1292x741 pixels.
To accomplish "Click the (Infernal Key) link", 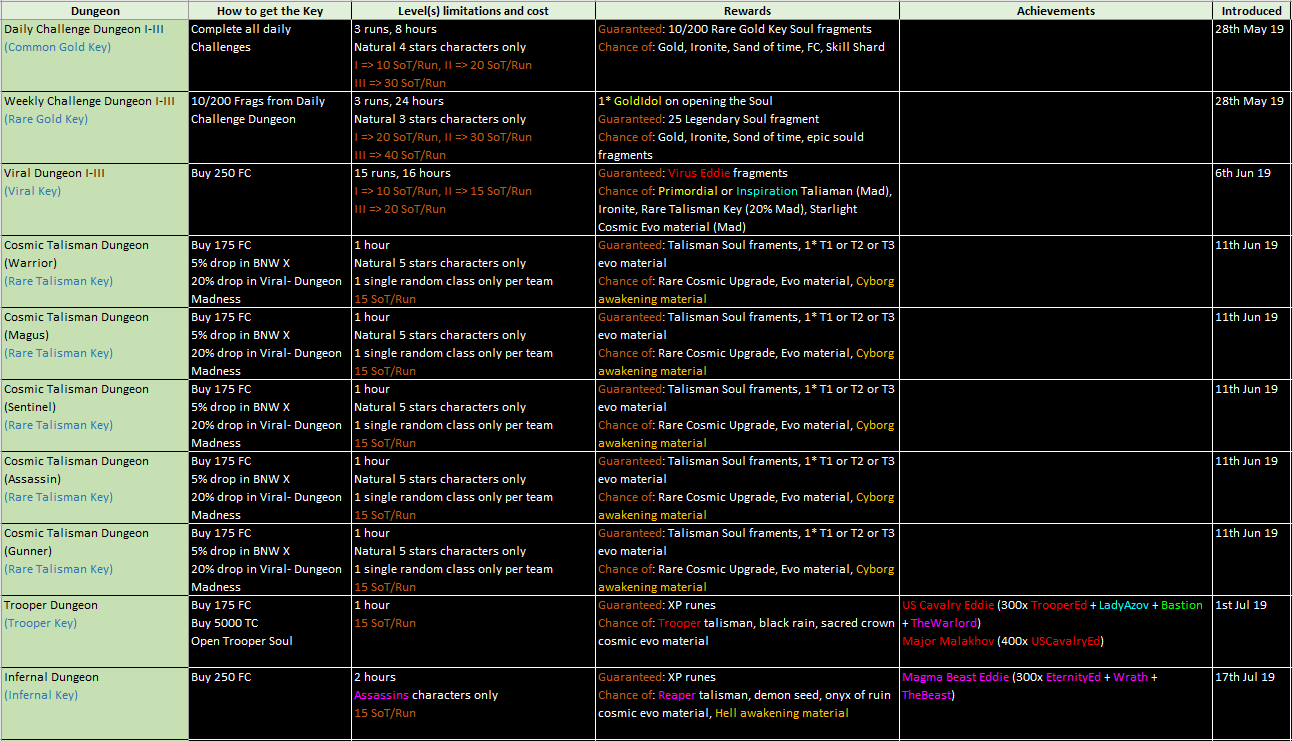I will (x=41, y=695).
